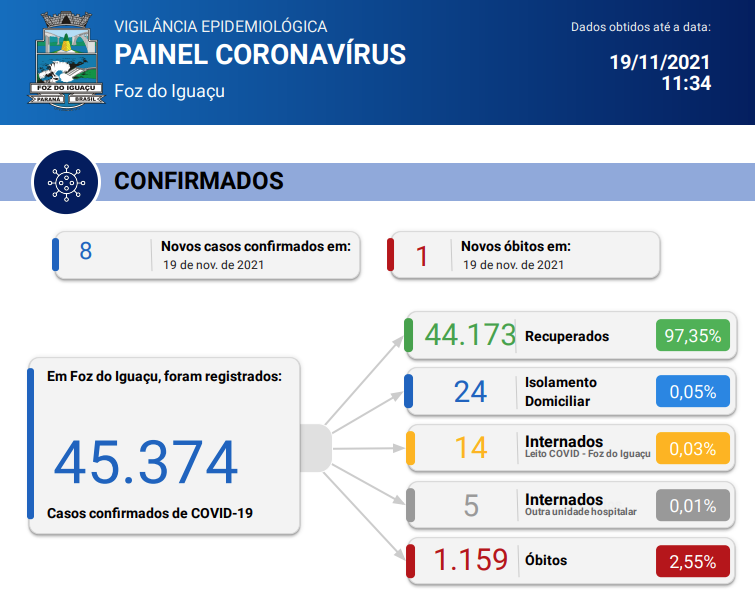Click the home isolation count 24
Viewport: 755px width, 594px height.
pos(470,391)
